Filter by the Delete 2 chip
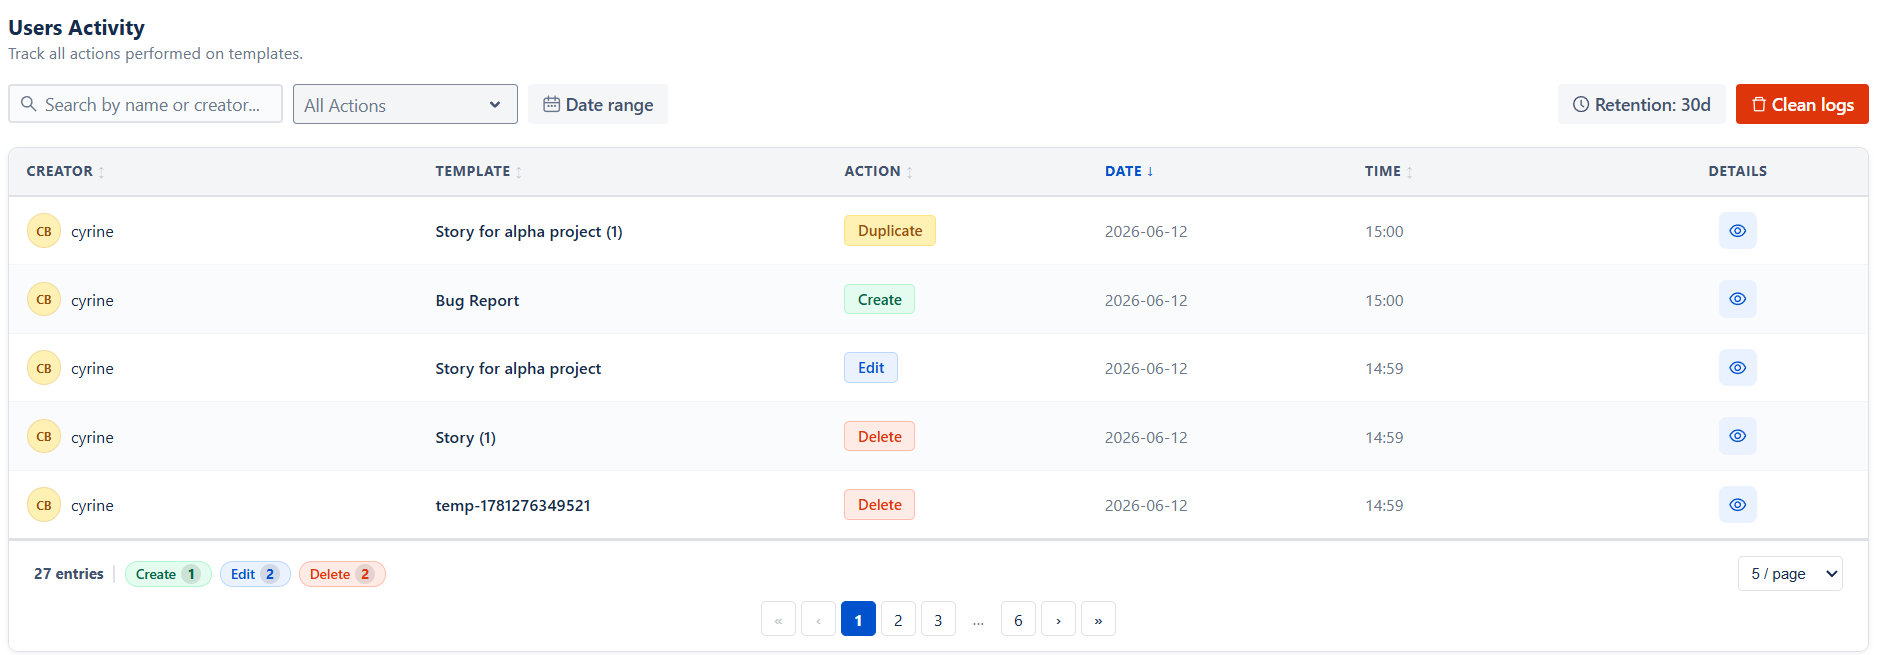This screenshot has height=655, width=1883. [342, 574]
